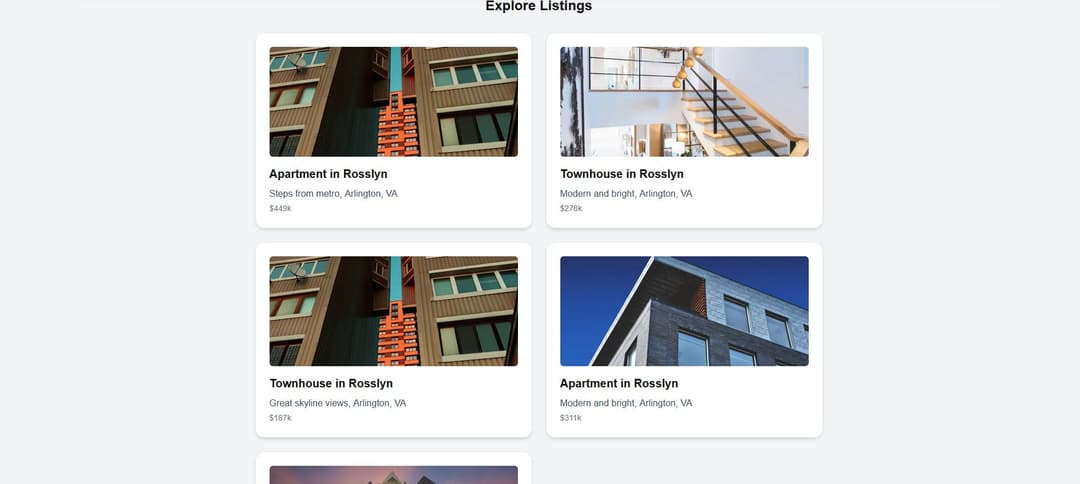The width and height of the screenshot is (1080, 484).
Task: Open Apartment in Rosslyn title priced $311k
Action: click(619, 383)
